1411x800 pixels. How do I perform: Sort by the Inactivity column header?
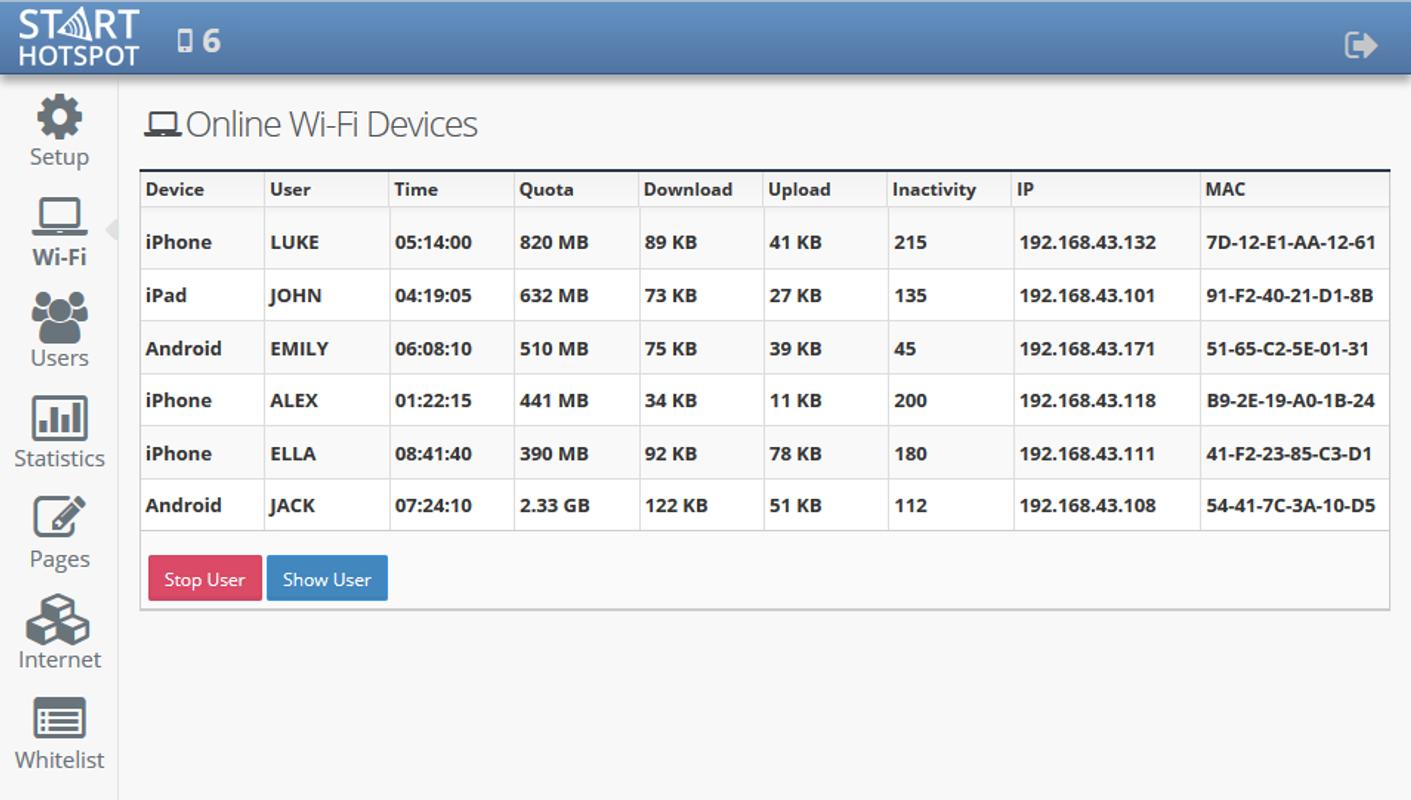(x=934, y=189)
